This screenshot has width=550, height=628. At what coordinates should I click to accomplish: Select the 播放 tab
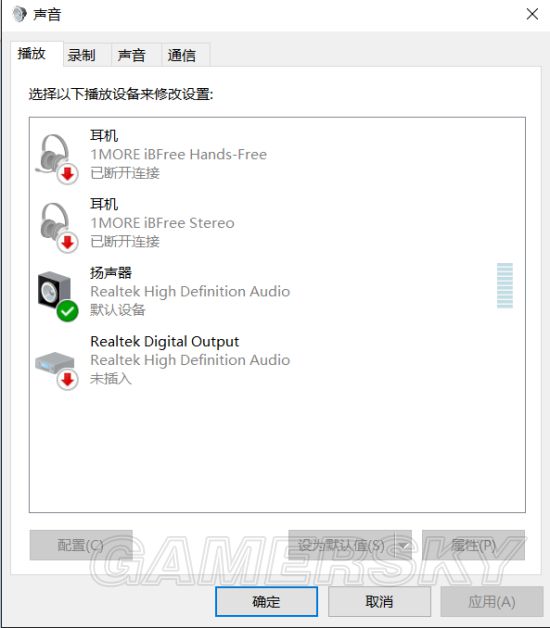32,53
